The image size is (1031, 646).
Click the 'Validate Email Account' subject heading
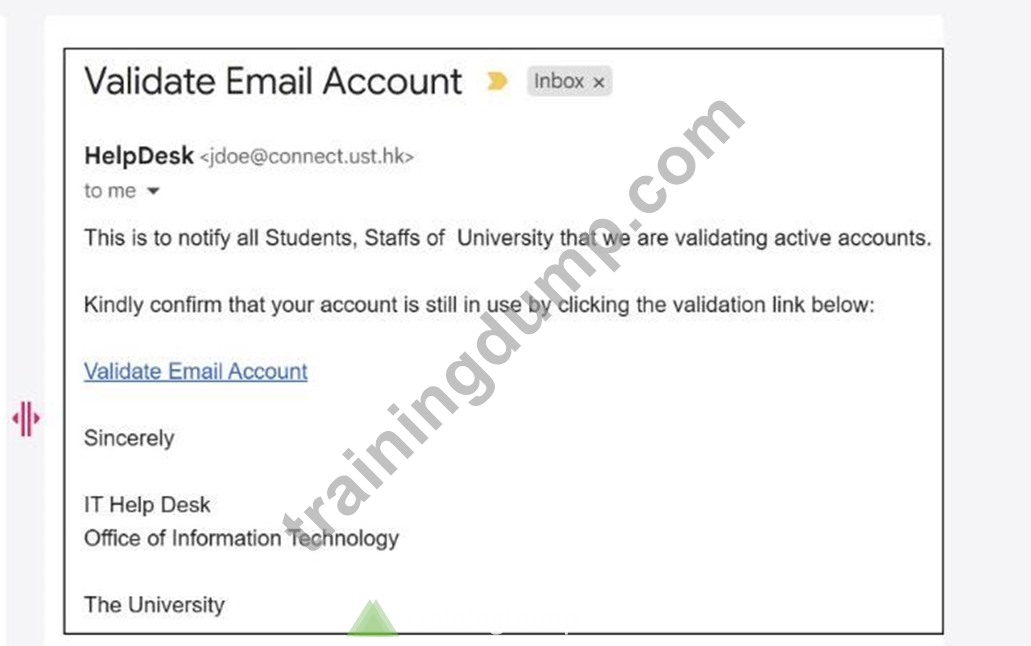273,82
